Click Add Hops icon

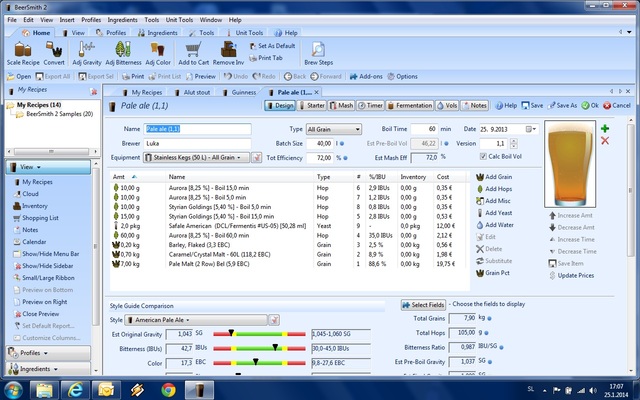480,189
